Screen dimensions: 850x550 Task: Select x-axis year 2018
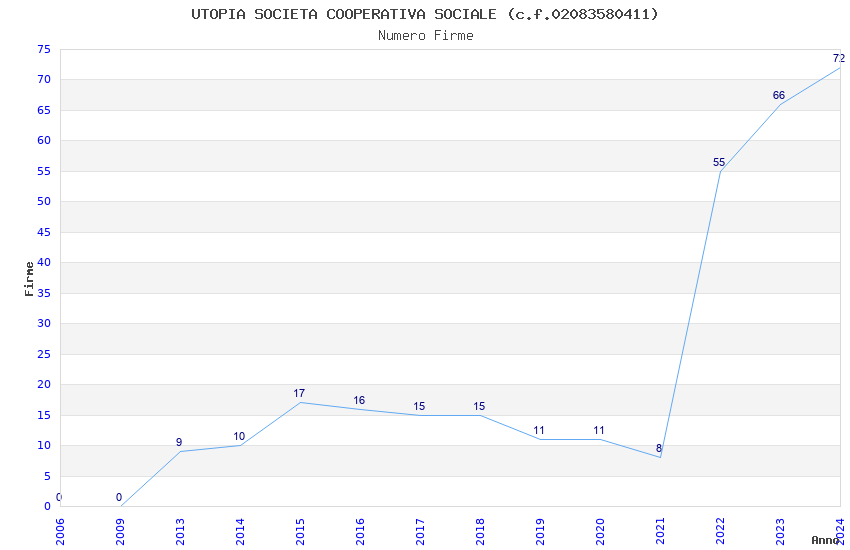click(480, 532)
